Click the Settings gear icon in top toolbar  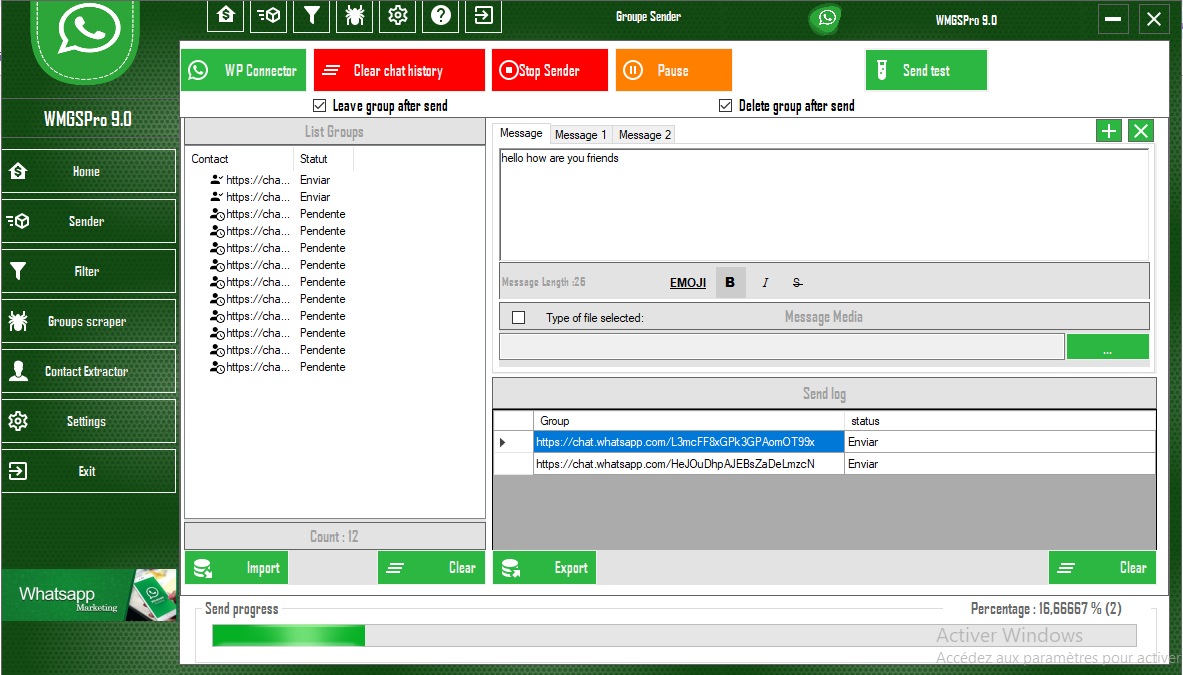[x=398, y=15]
